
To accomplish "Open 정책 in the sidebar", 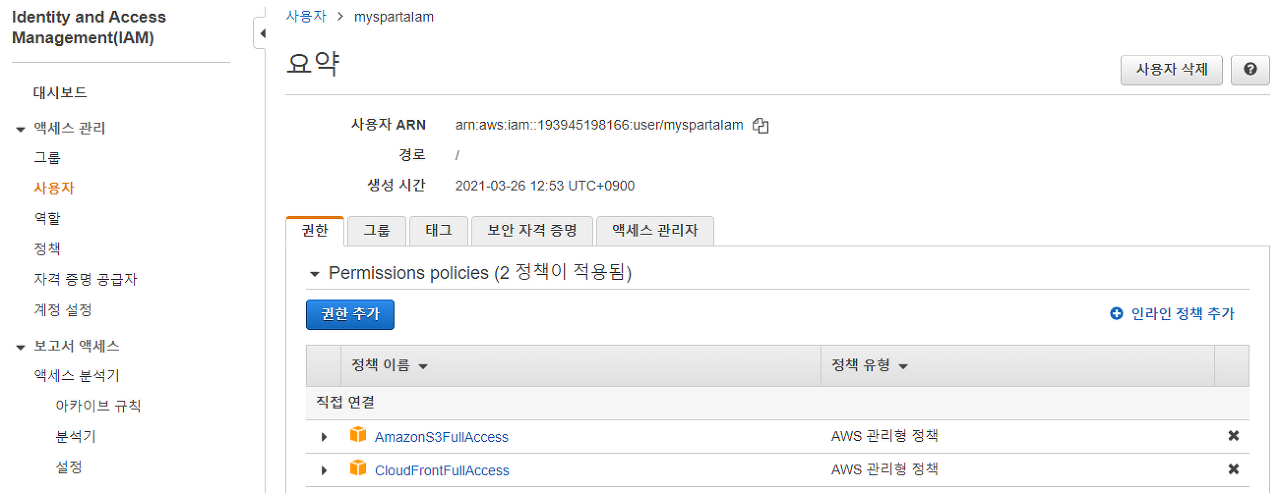I will (47, 249).
